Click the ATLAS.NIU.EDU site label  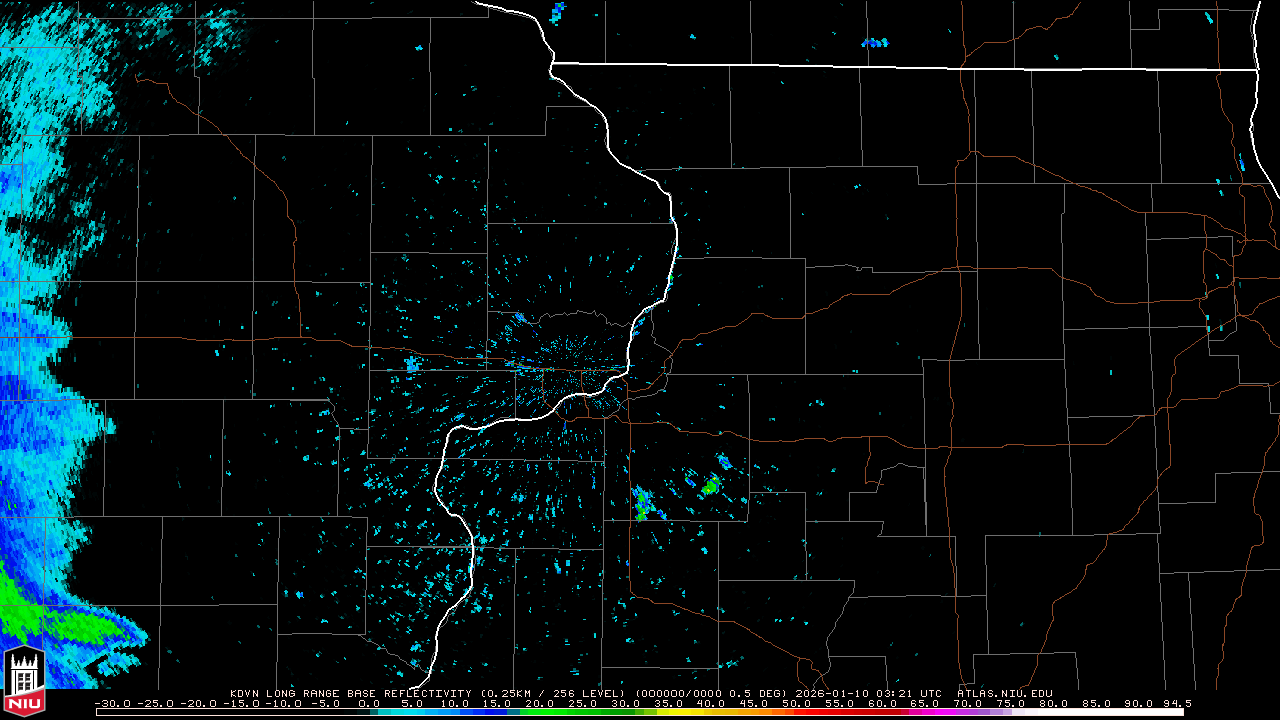click(x=1004, y=693)
